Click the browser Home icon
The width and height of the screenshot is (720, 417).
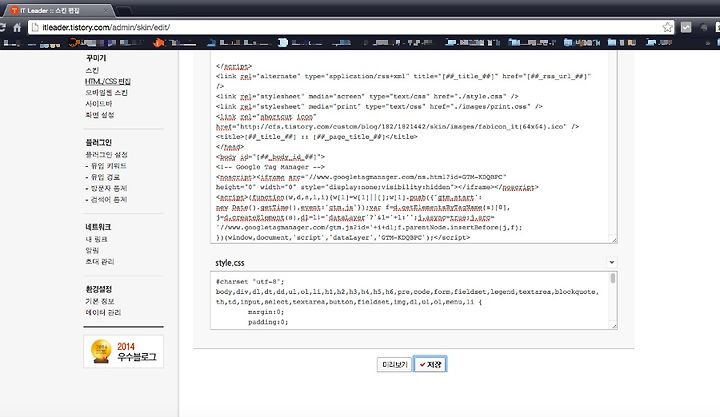(17, 28)
